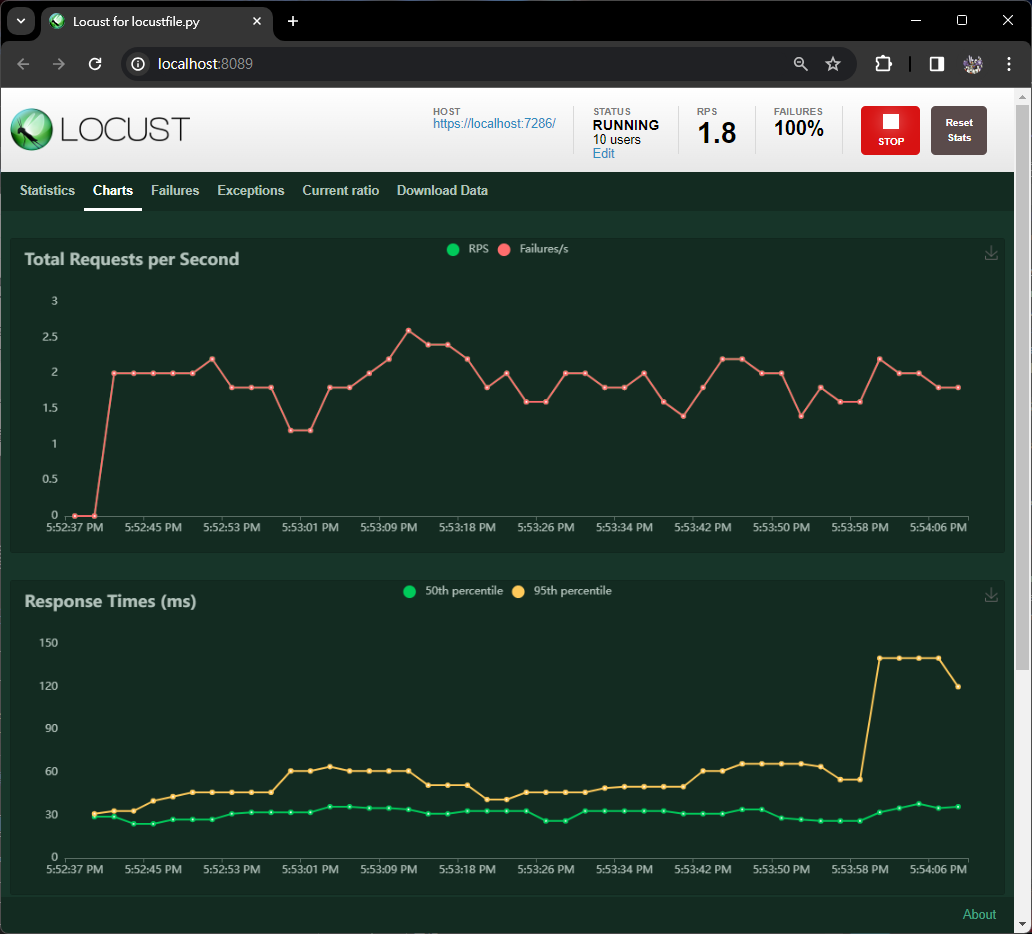View site information icon beside the URL
Screen dimensions: 1032x934
pos(140,64)
